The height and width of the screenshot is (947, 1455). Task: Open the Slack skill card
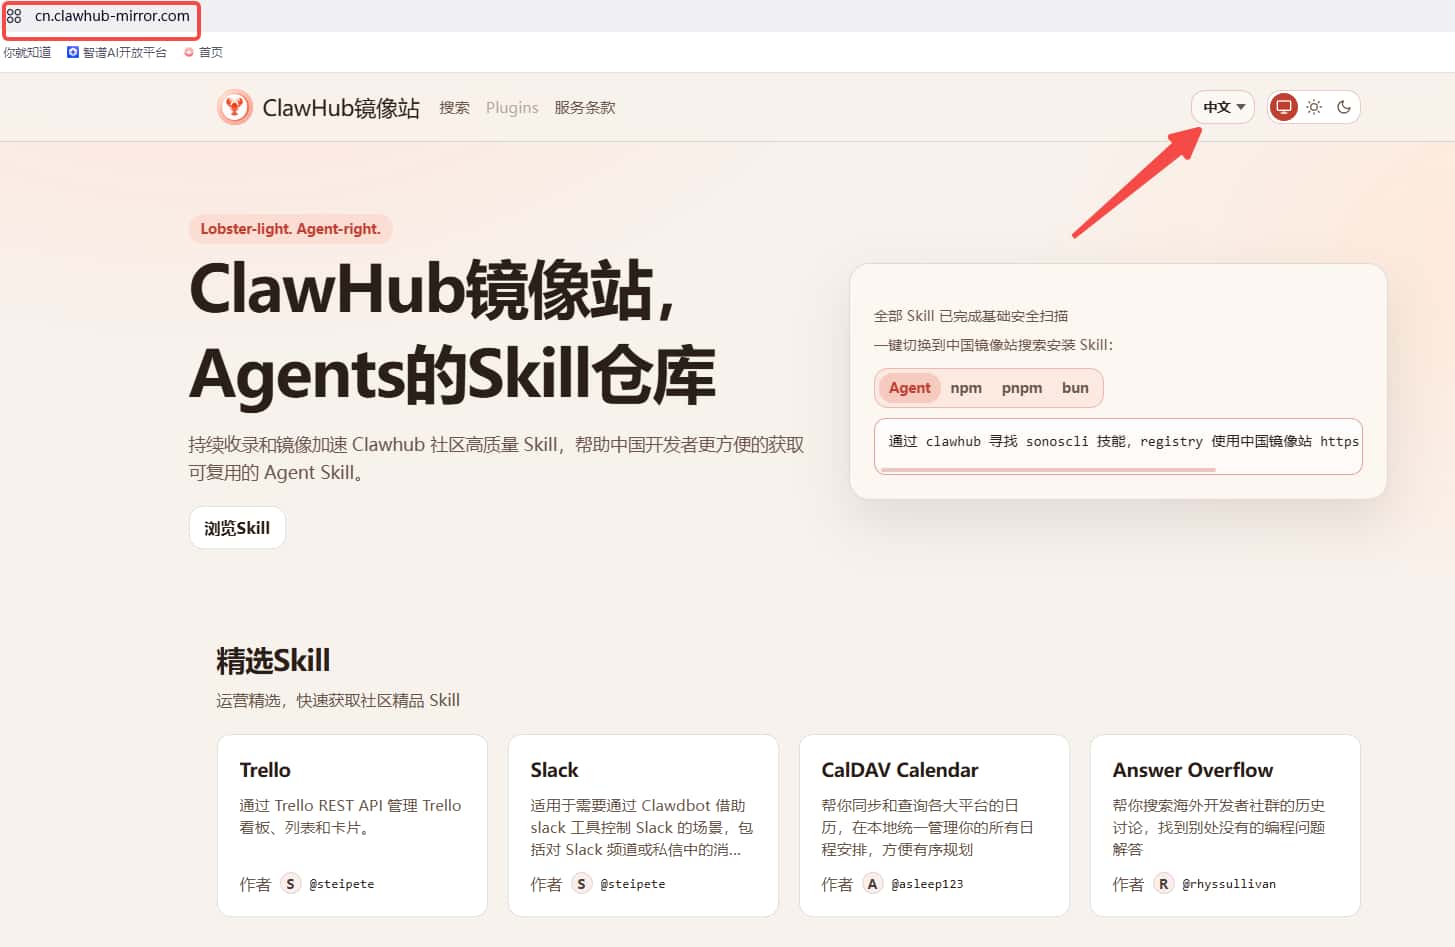643,825
